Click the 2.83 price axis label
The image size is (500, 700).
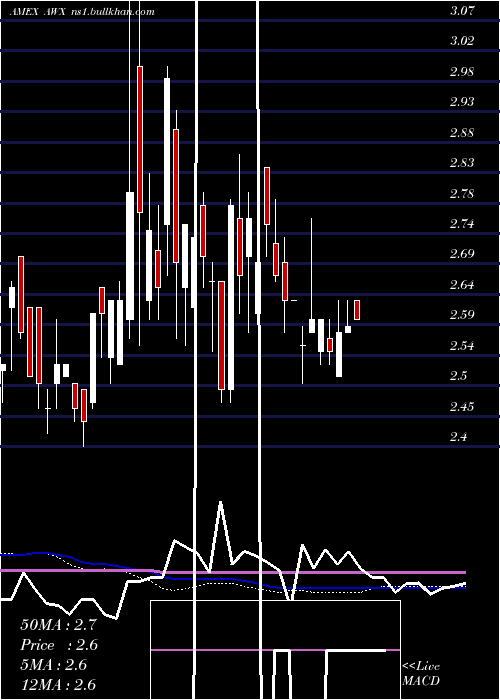pyautogui.click(x=462, y=163)
